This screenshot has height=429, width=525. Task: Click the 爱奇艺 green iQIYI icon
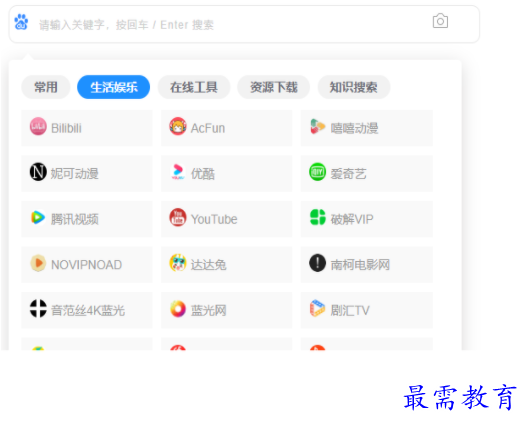pos(317,172)
